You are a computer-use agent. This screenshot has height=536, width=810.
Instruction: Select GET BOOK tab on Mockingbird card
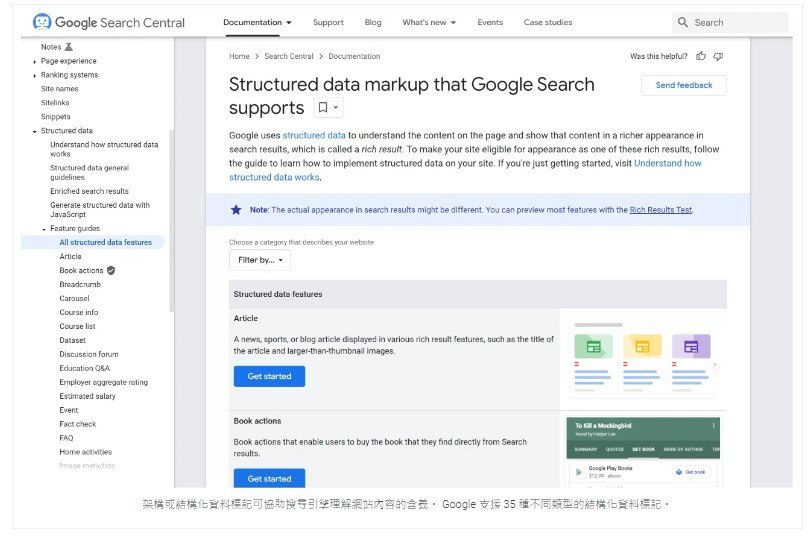[x=643, y=449]
